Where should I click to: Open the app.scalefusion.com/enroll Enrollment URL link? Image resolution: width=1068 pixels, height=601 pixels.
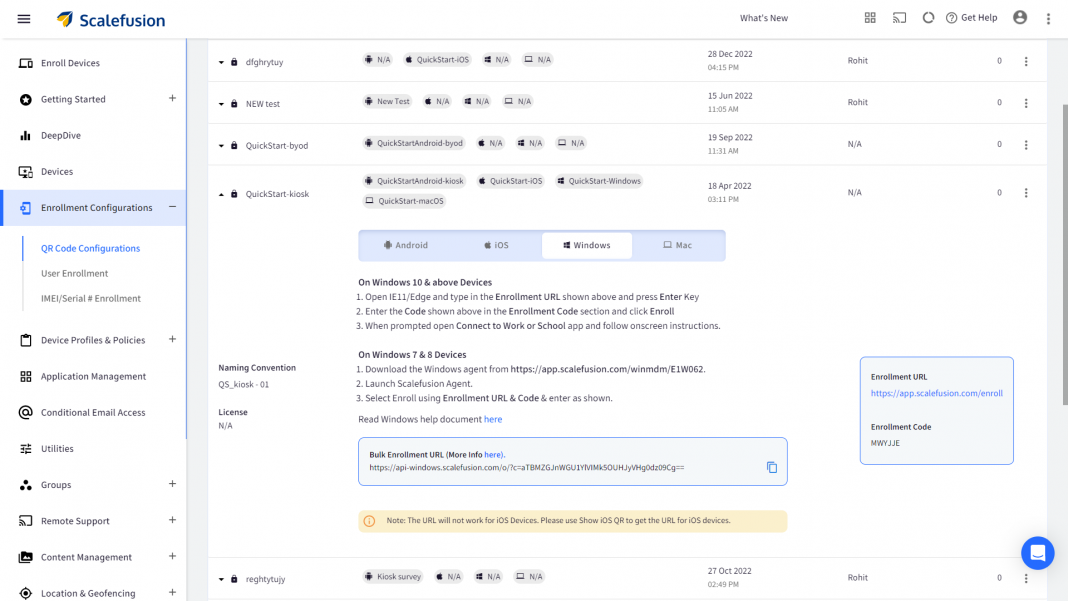[x=936, y=393]
